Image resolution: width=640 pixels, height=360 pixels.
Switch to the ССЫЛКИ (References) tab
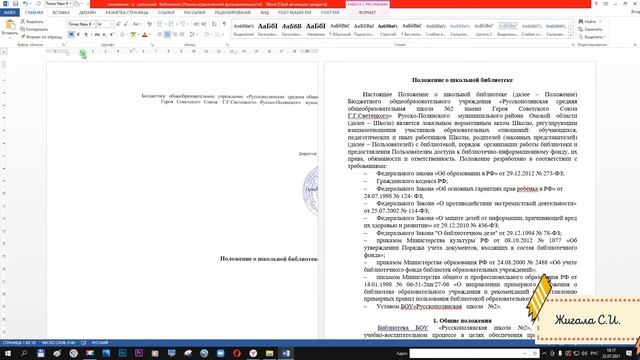[166, 13]
